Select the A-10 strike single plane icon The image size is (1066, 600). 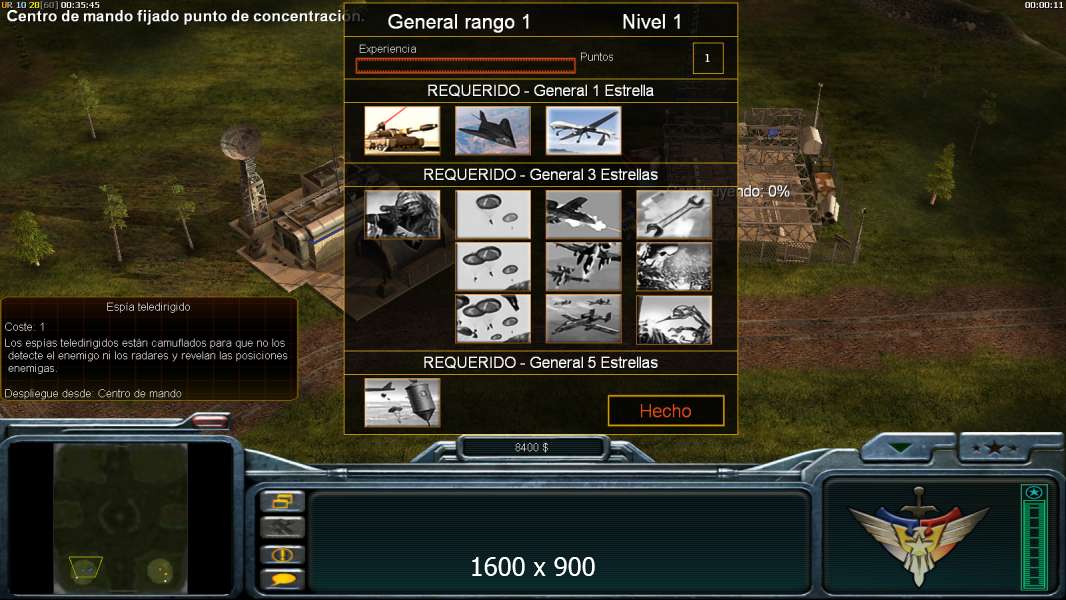[583, 214]
